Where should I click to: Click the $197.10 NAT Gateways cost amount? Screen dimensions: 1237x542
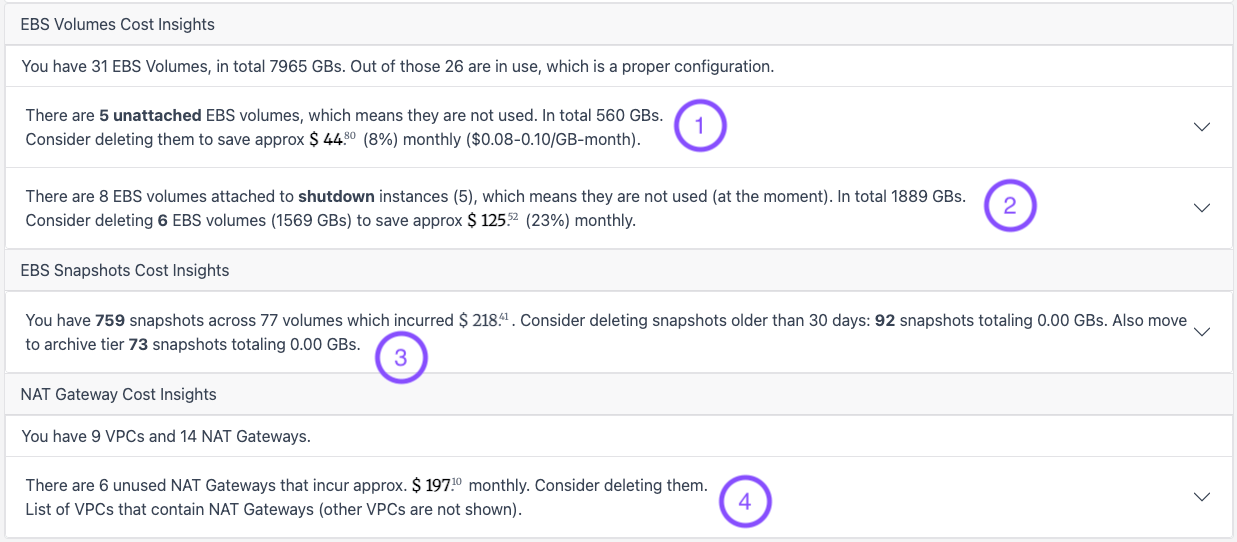[x=437, y=485]
